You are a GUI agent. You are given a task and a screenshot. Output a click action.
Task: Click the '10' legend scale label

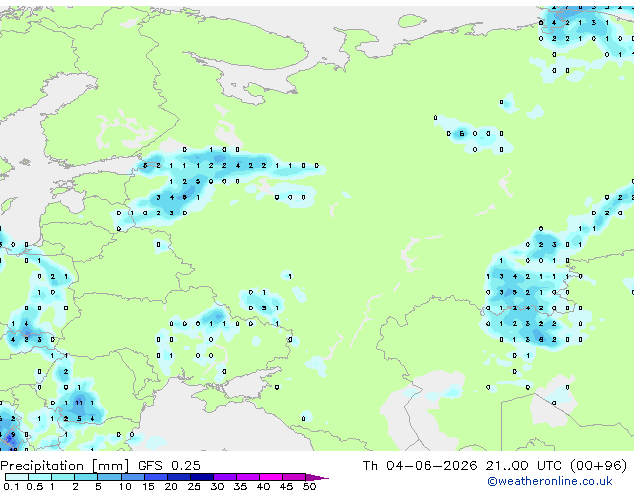pyautogui.click(x=125, y=486)
